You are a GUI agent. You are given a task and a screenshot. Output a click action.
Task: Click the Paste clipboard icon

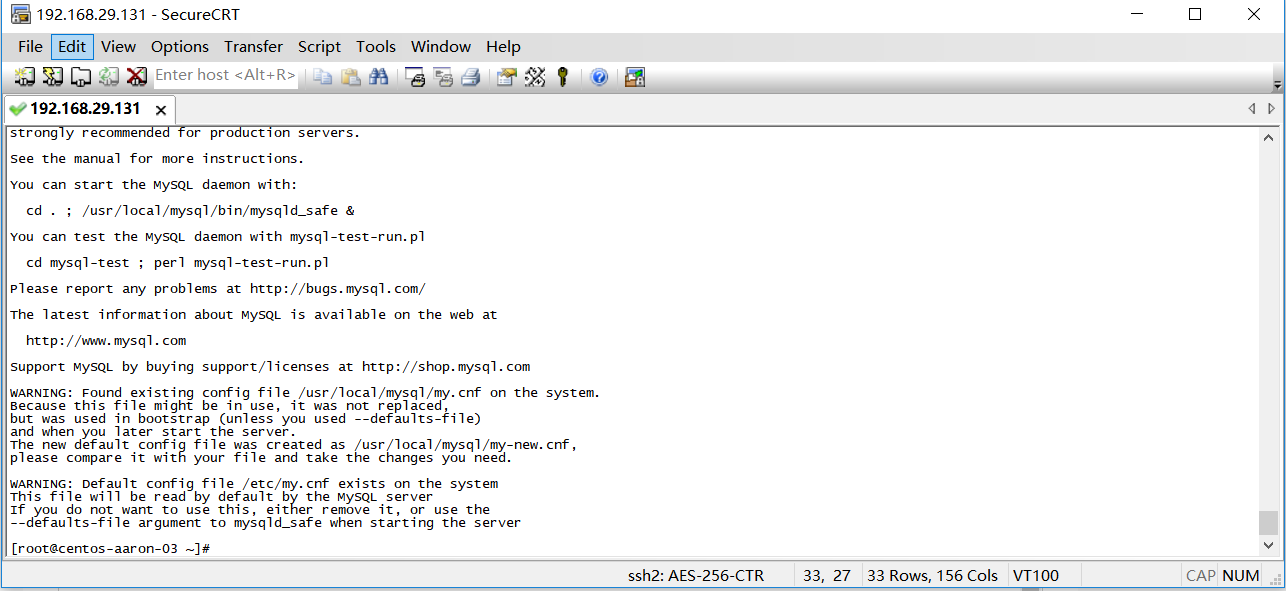[x=350, y=76]
